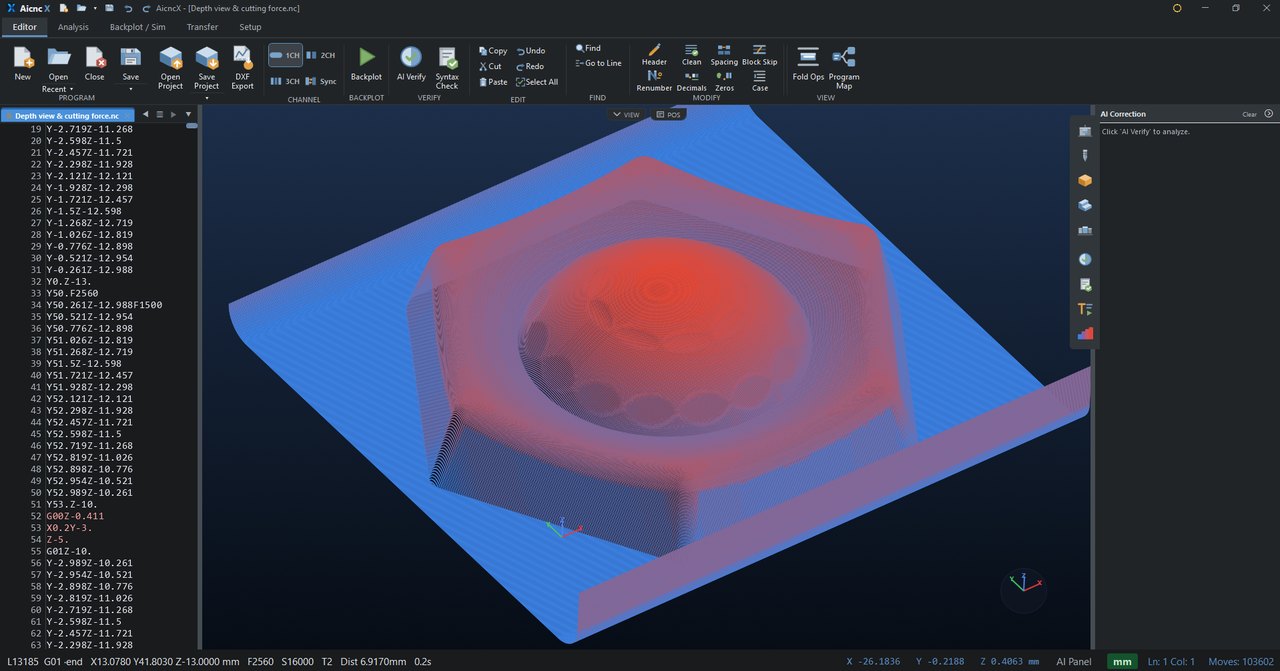The image size is (1280, 671).
Task: Open the Setup ribbon tab
Action: [x=250, y=27]
